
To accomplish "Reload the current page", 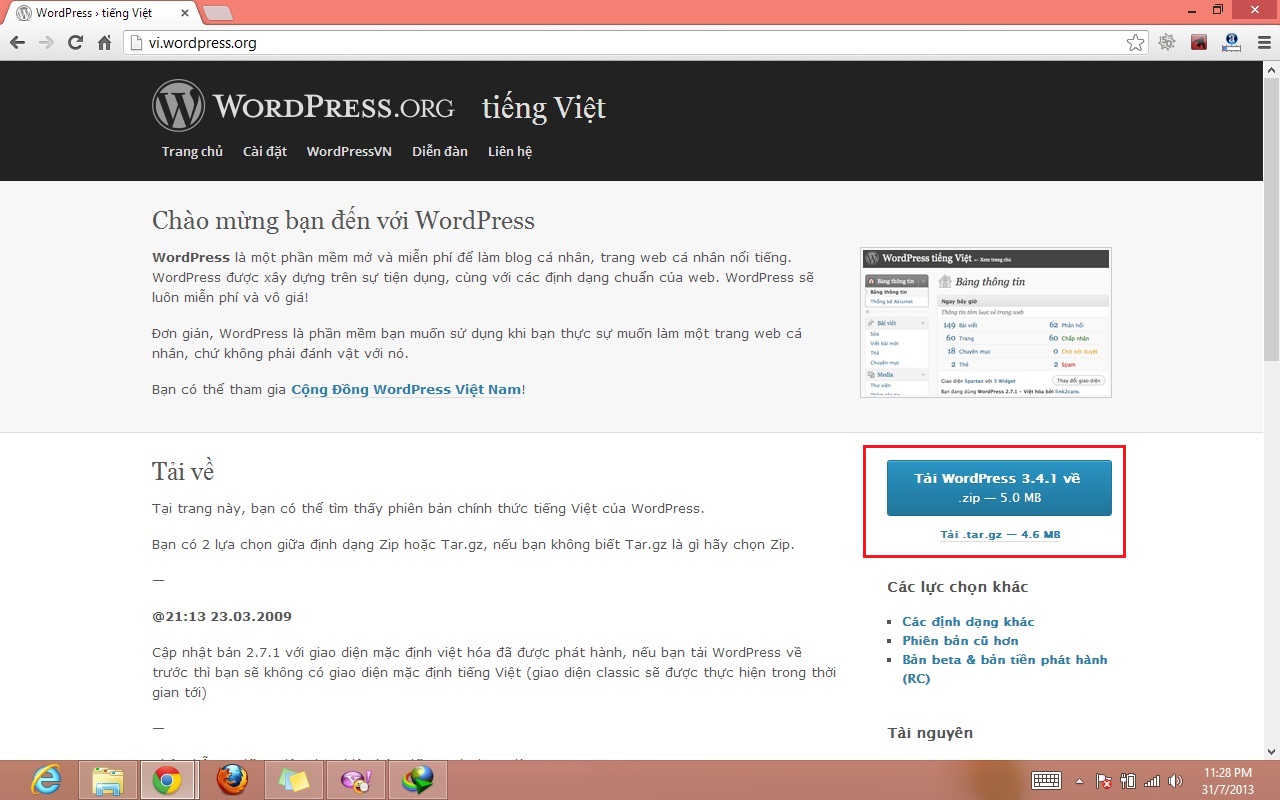I will (75, 43).
